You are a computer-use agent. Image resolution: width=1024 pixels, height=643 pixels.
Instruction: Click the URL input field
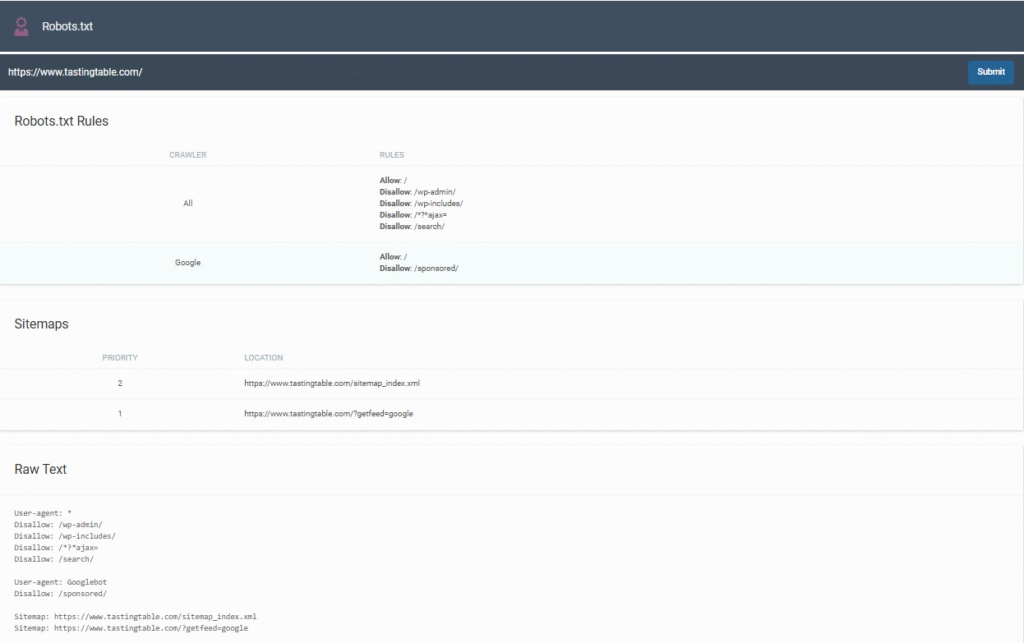pyautogui.click(x=480, y=72)
